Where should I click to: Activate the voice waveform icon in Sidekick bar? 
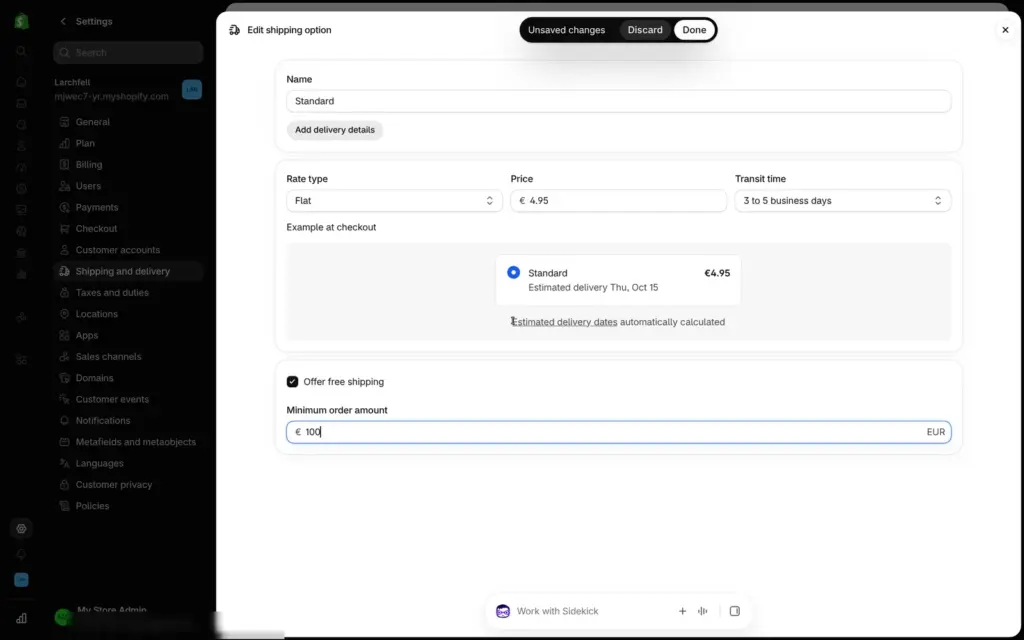coord(703,611)
